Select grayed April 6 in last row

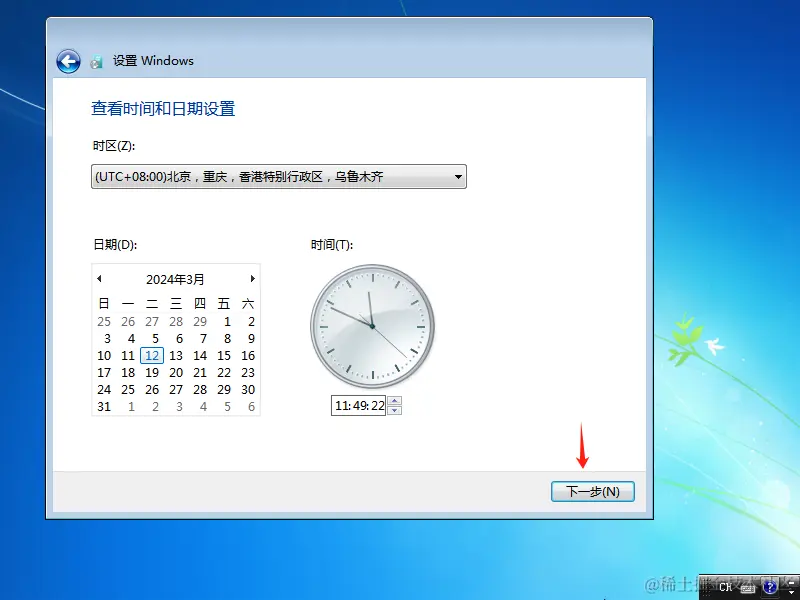(x=251, y=407)
